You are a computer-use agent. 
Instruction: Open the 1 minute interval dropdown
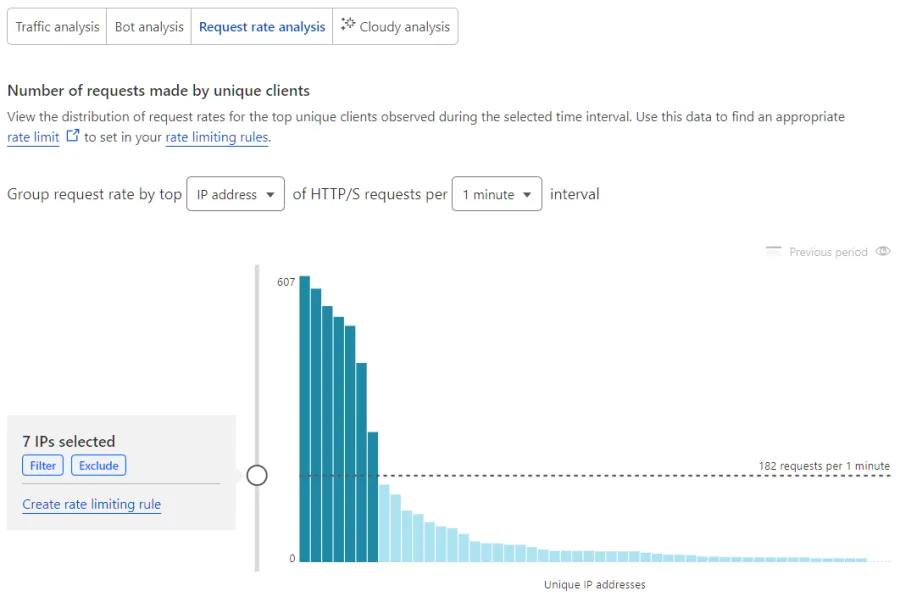tap(497, 194)
